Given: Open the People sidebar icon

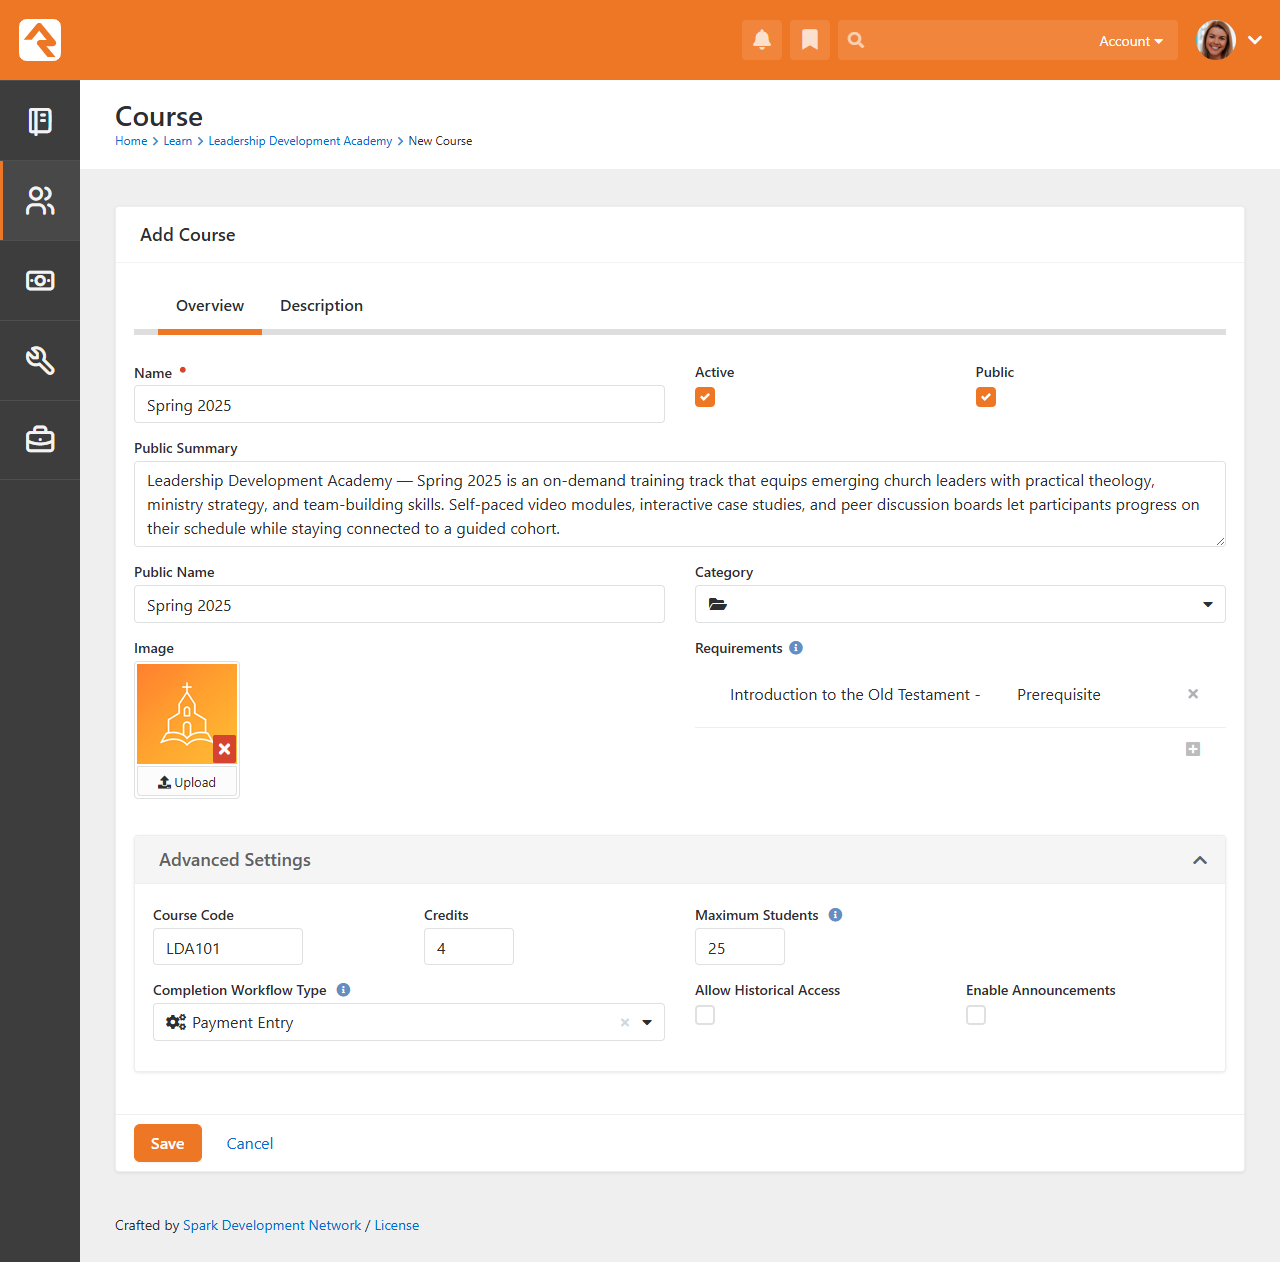Looking at the screenshot, I should 40,201.
